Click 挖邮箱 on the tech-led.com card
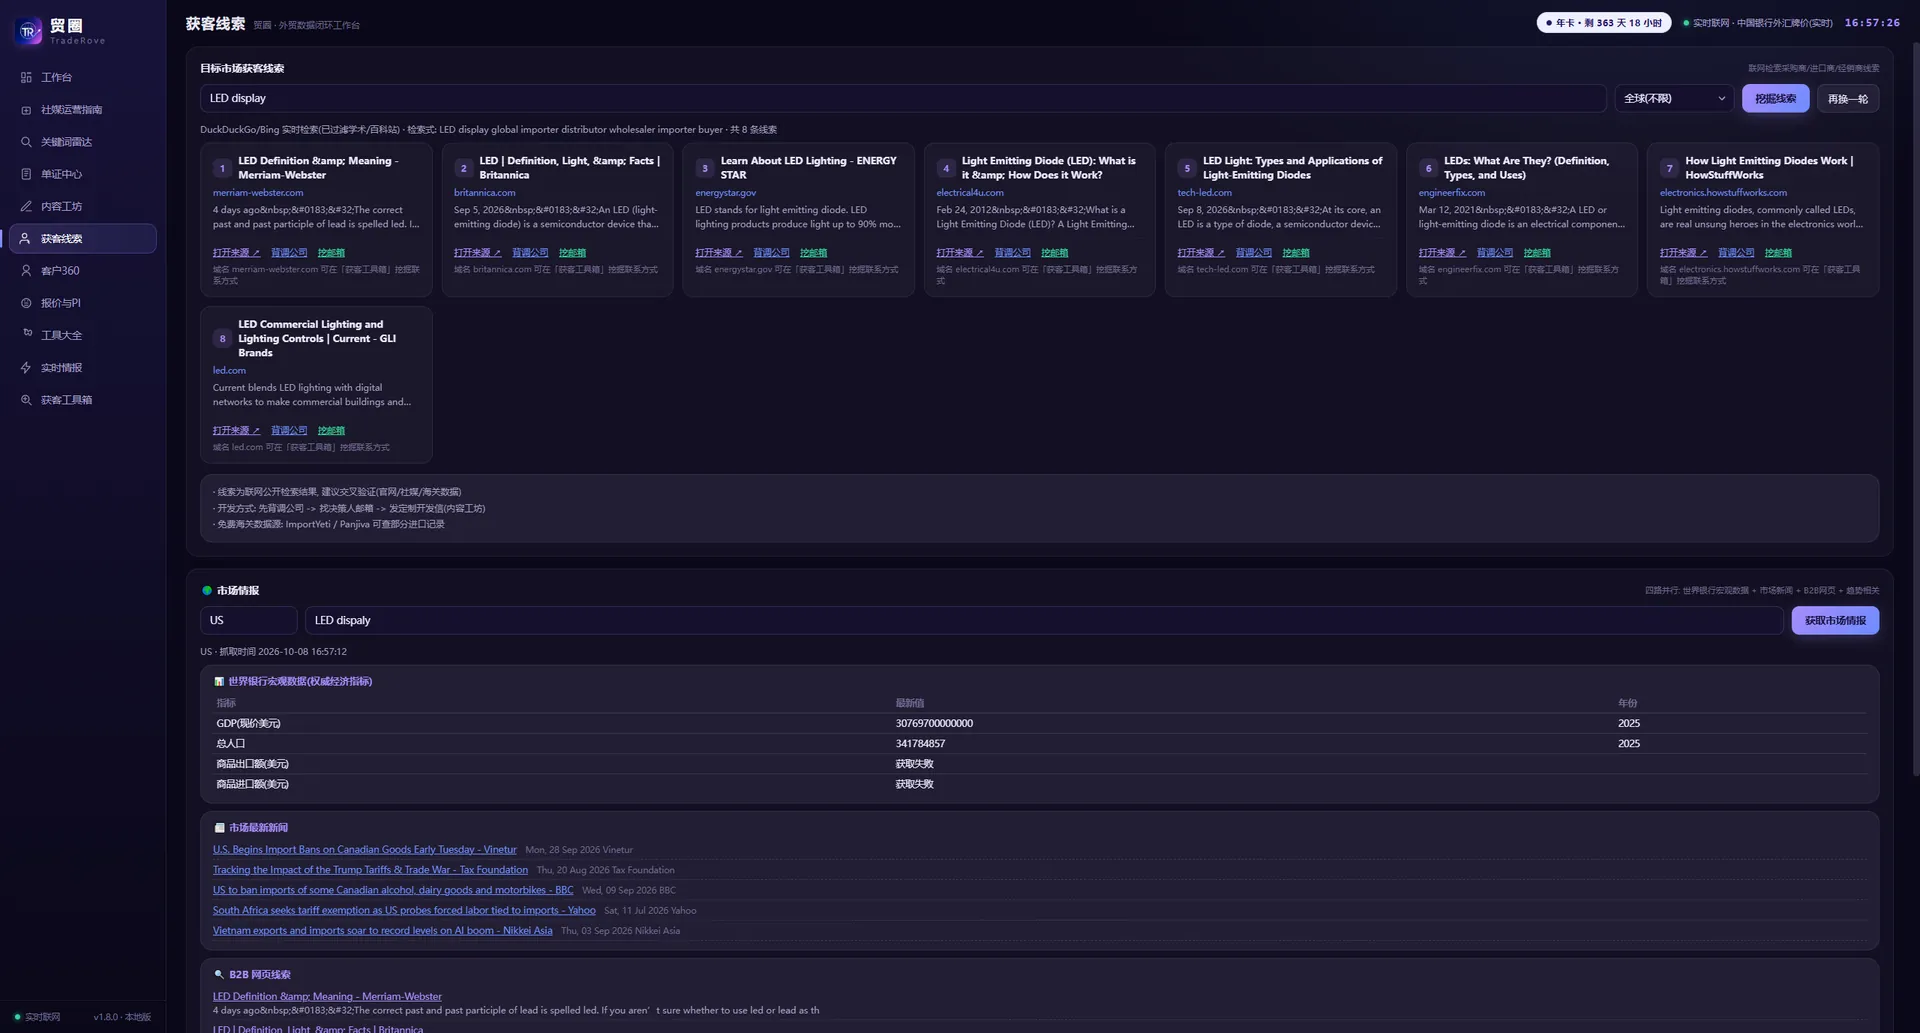 (1296, 253)
